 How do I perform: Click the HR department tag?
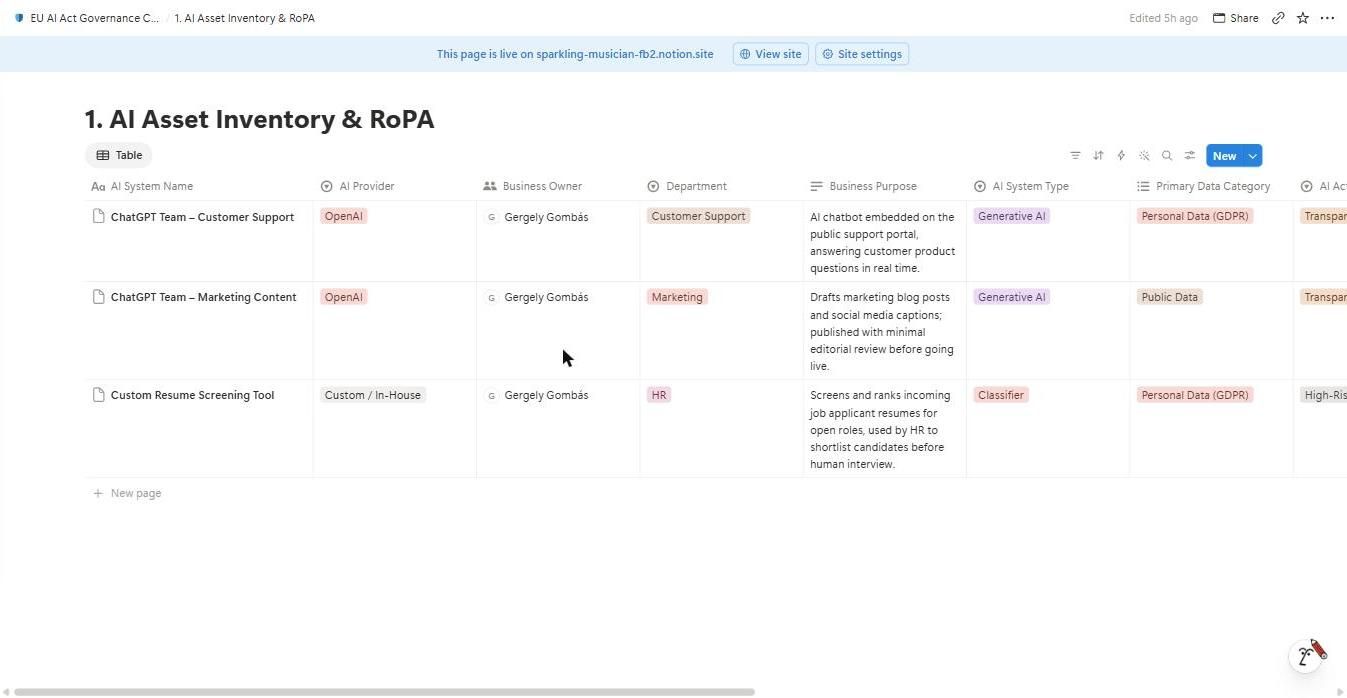[x=659, y=395]
